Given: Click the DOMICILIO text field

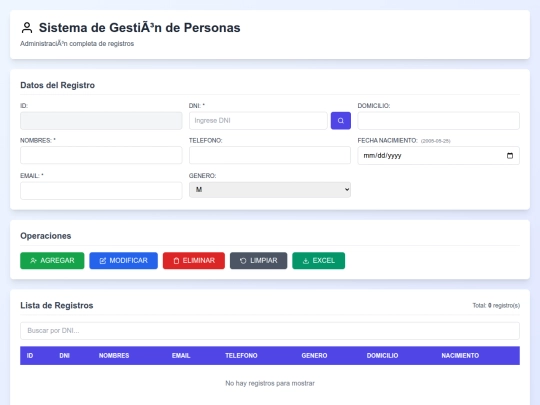Looking at the screenshot, I should pyautogui.click(x=438, y=121).
